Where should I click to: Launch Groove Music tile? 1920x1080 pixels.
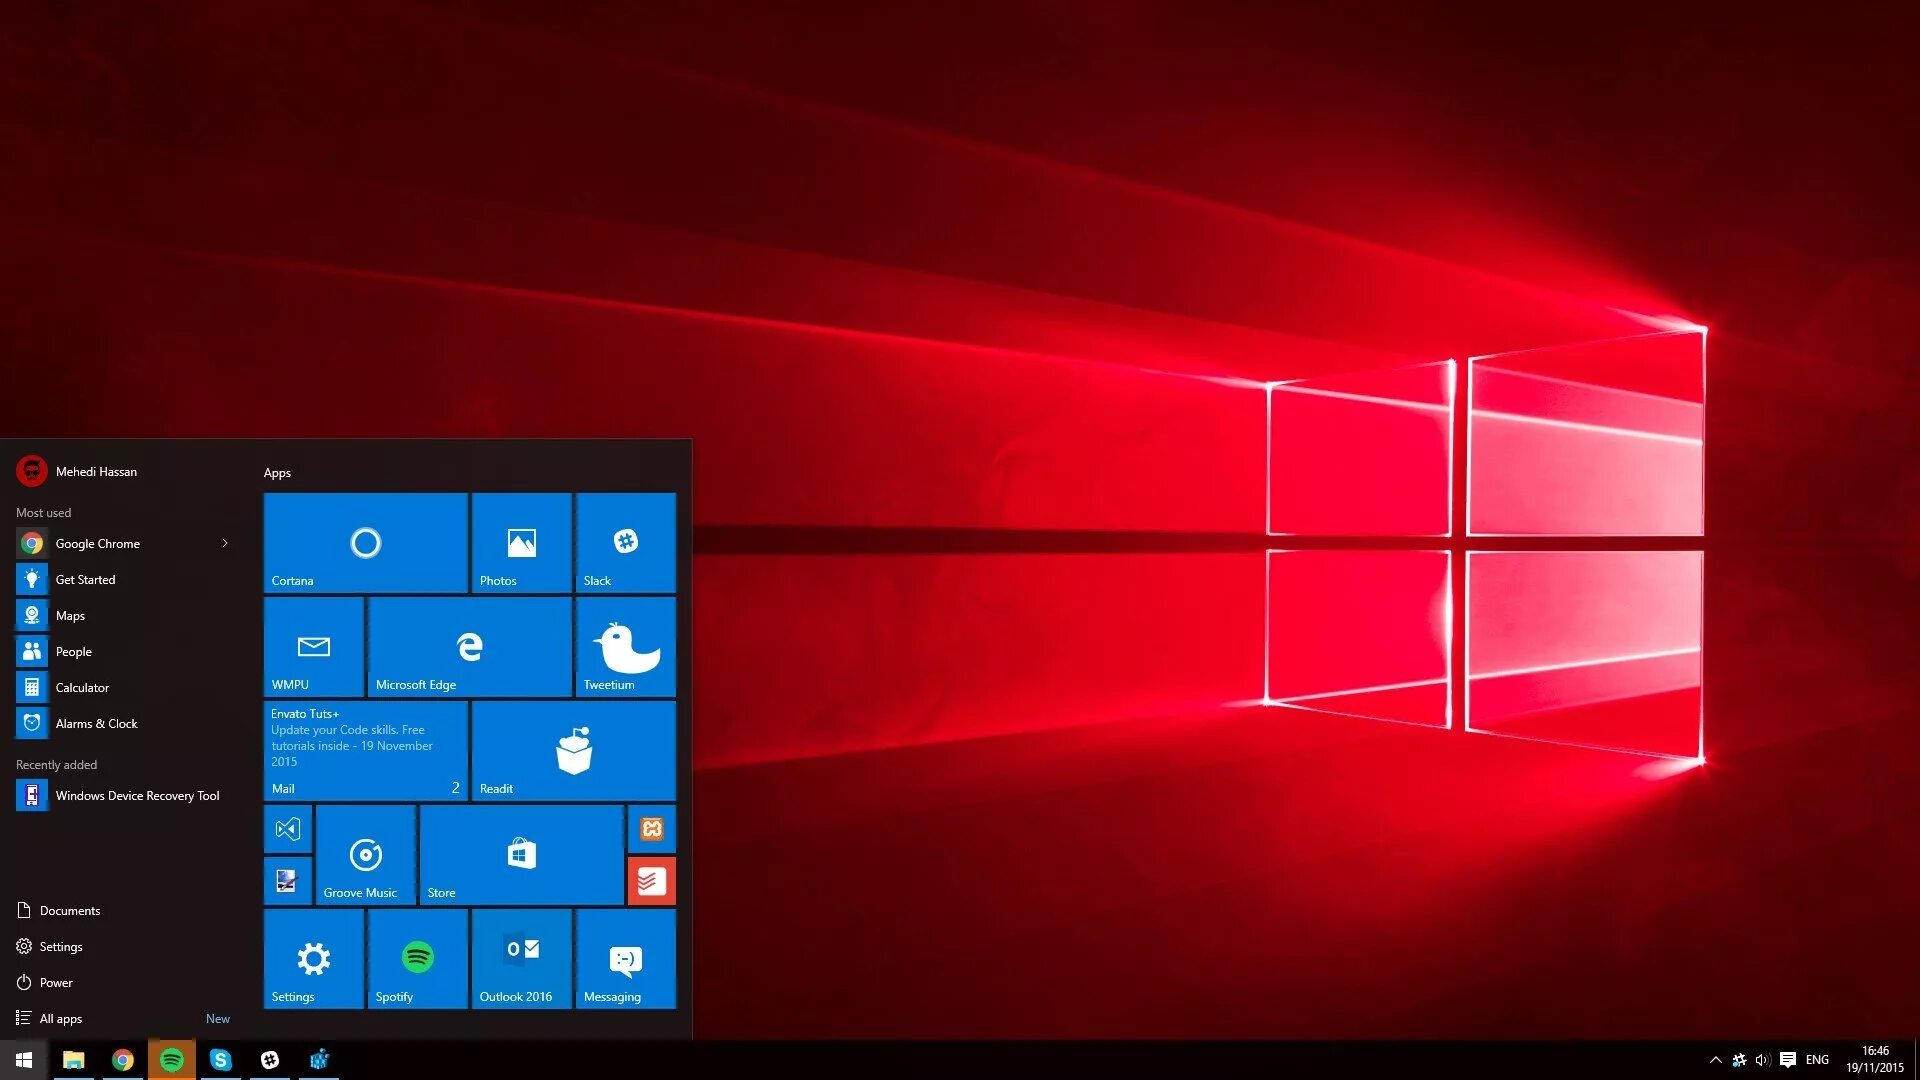(x=365, y=856)
